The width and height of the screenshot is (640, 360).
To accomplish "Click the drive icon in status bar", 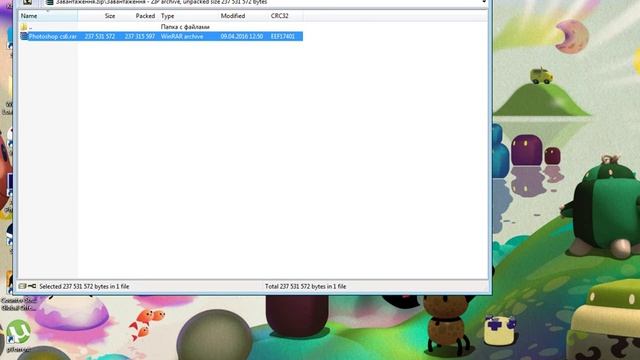I will click(x=22, y=286).
